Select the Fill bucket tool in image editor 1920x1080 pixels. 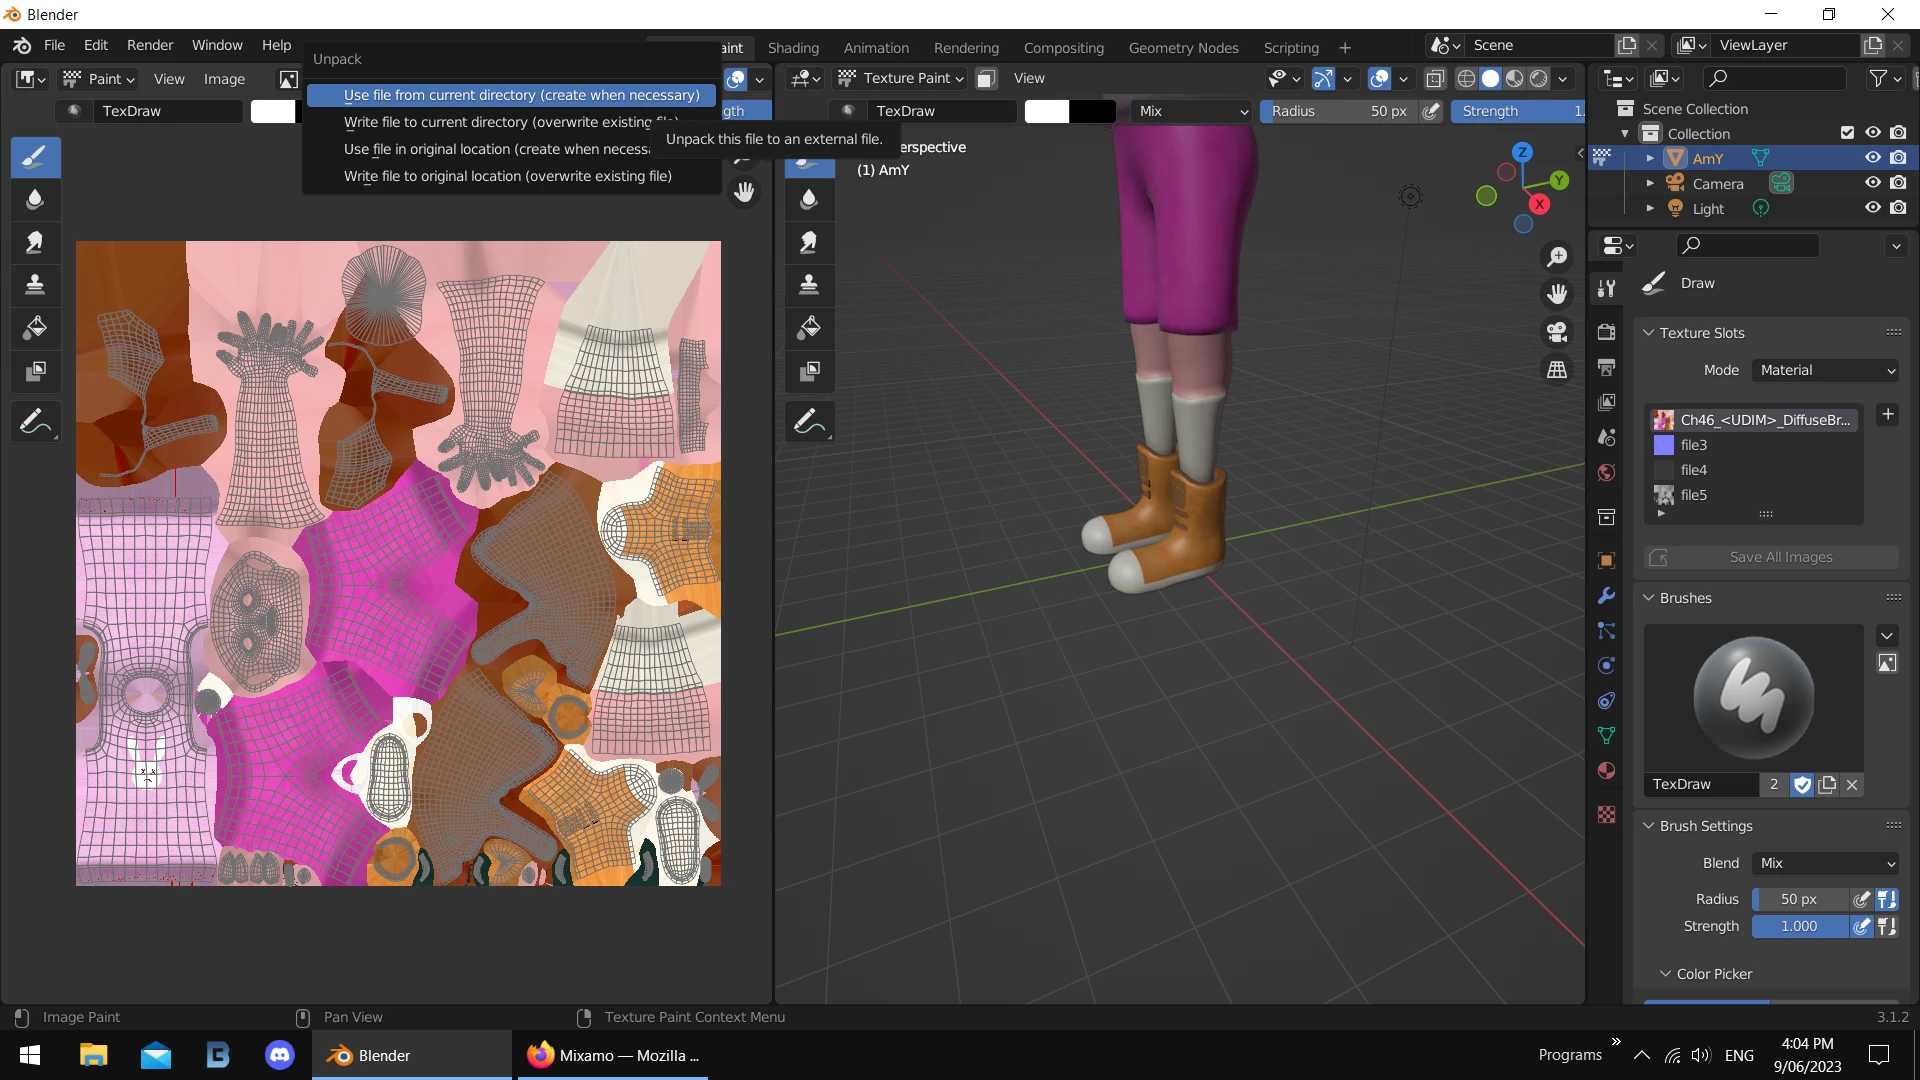[35, 328]
